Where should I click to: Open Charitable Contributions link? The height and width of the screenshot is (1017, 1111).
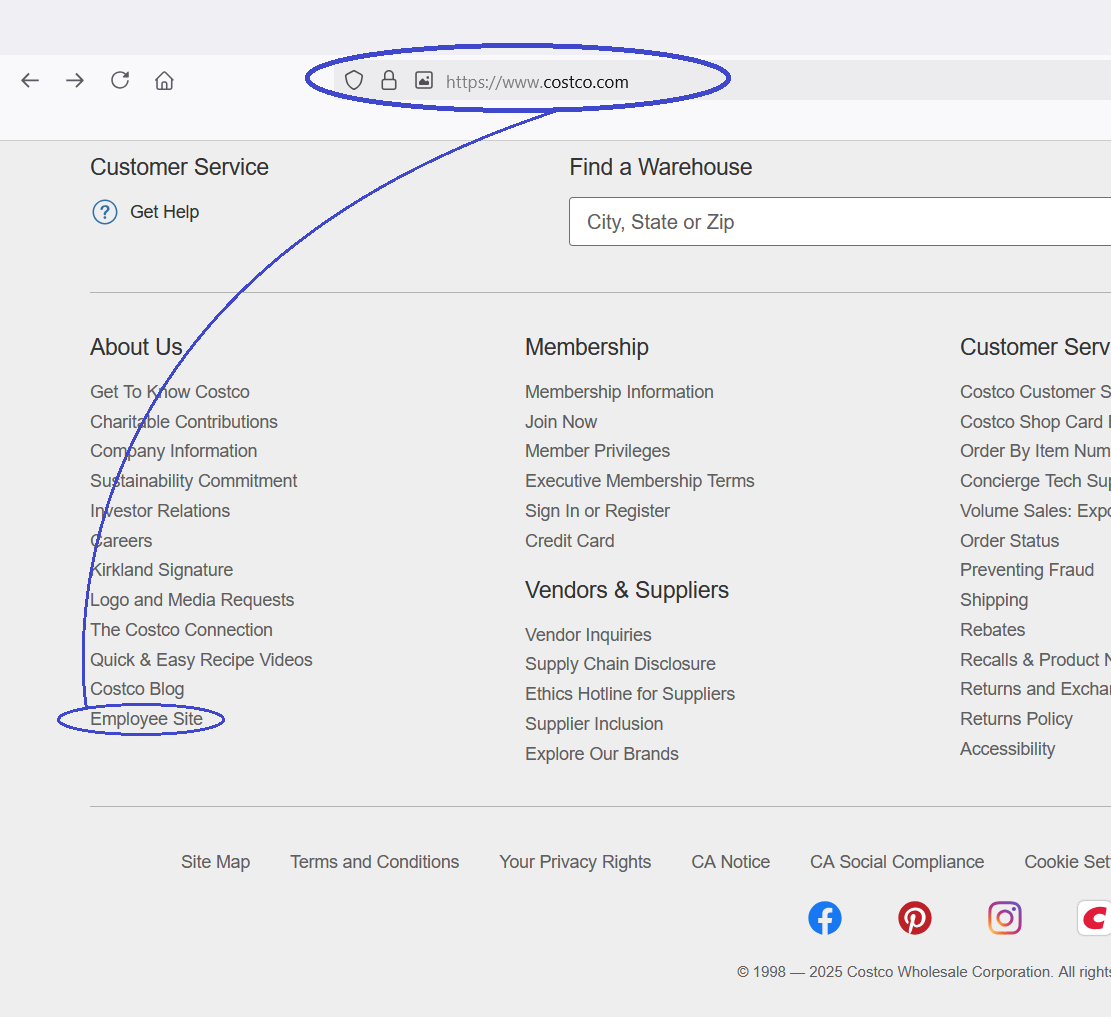point(184,422)
